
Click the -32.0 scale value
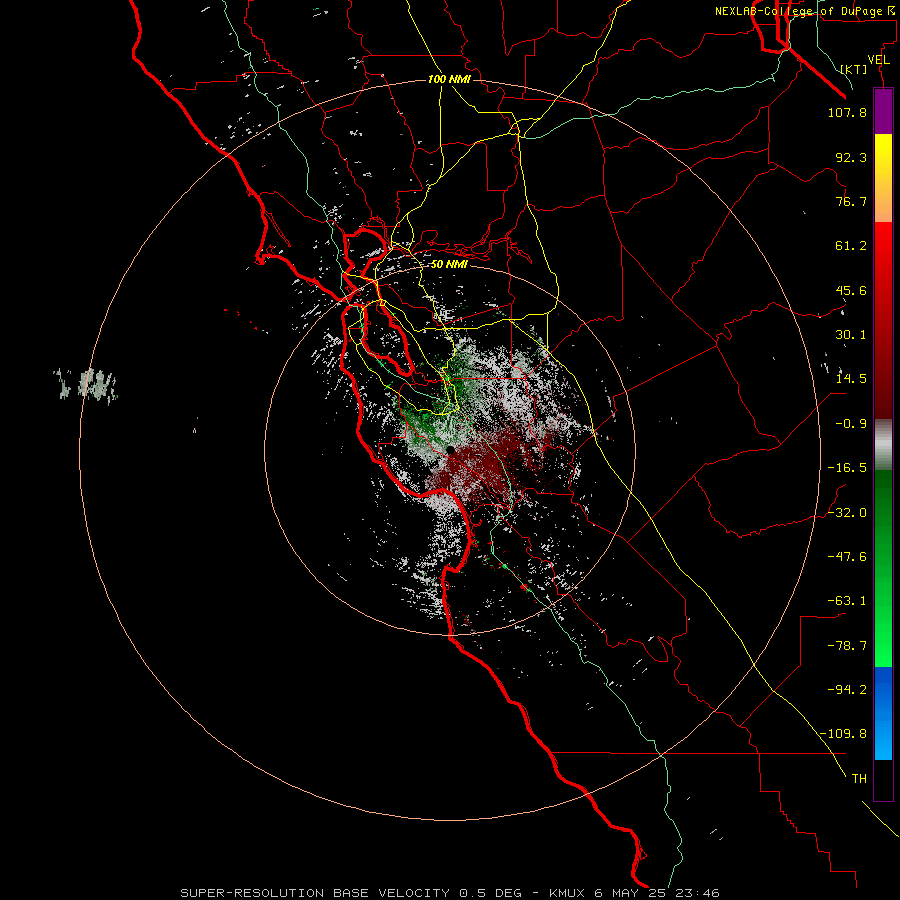click(x=847, y=512)
